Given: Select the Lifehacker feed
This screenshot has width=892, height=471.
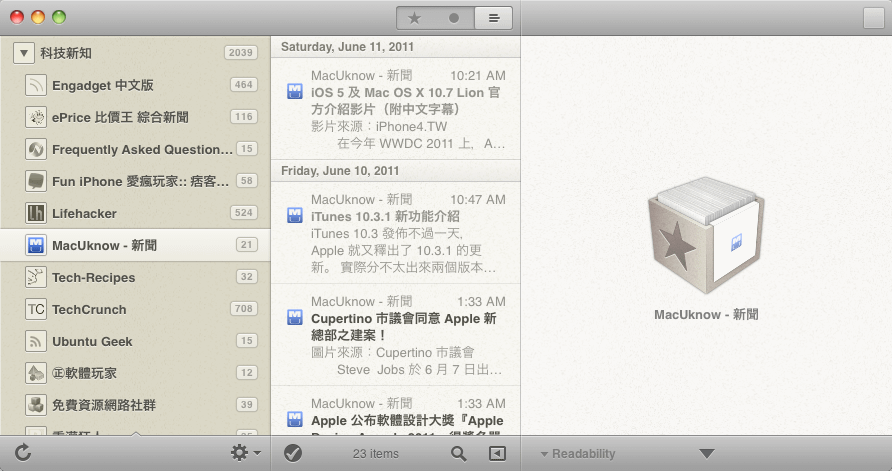Looking at the screenshot, I should pos(135,213).
